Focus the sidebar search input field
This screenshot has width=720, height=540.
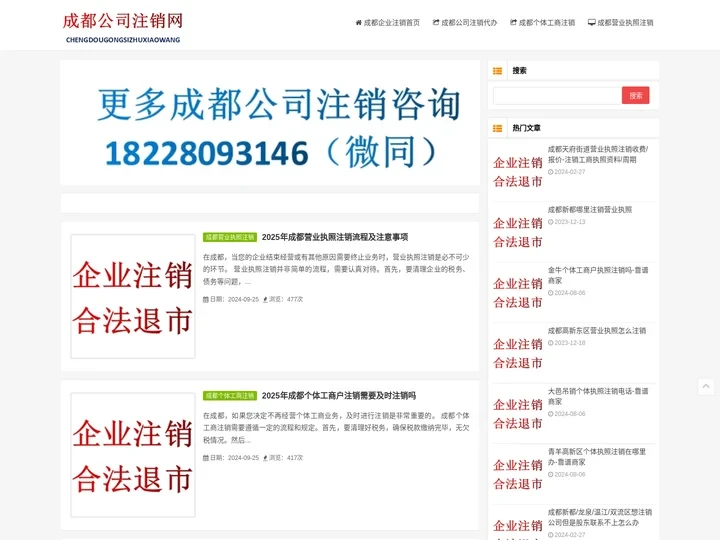557,96
